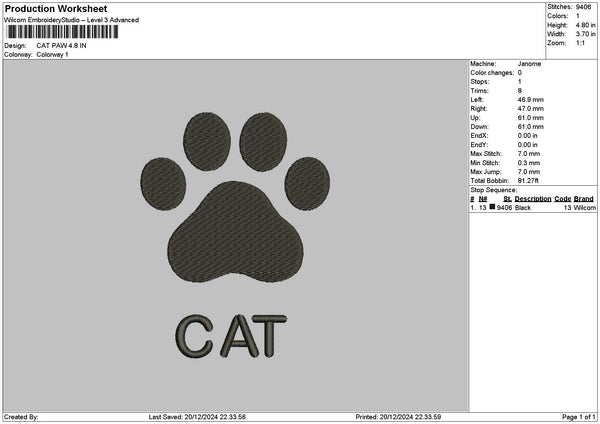This screenshot has width=600, height=424.
Task: Click the far right toe pad
Action: [x=307, y=183]
